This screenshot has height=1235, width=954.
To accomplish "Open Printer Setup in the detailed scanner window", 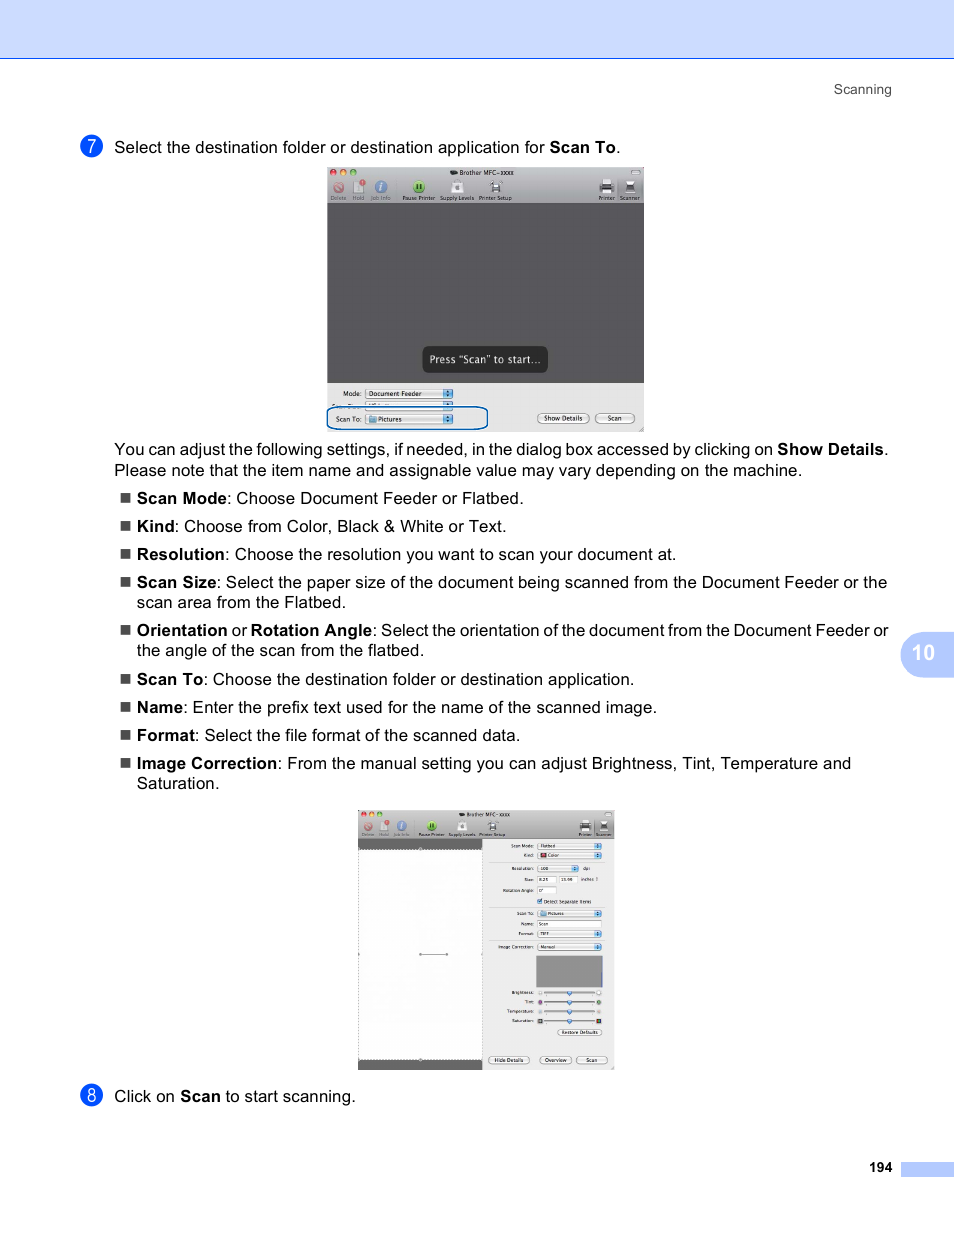I will [x=492, y=827].
